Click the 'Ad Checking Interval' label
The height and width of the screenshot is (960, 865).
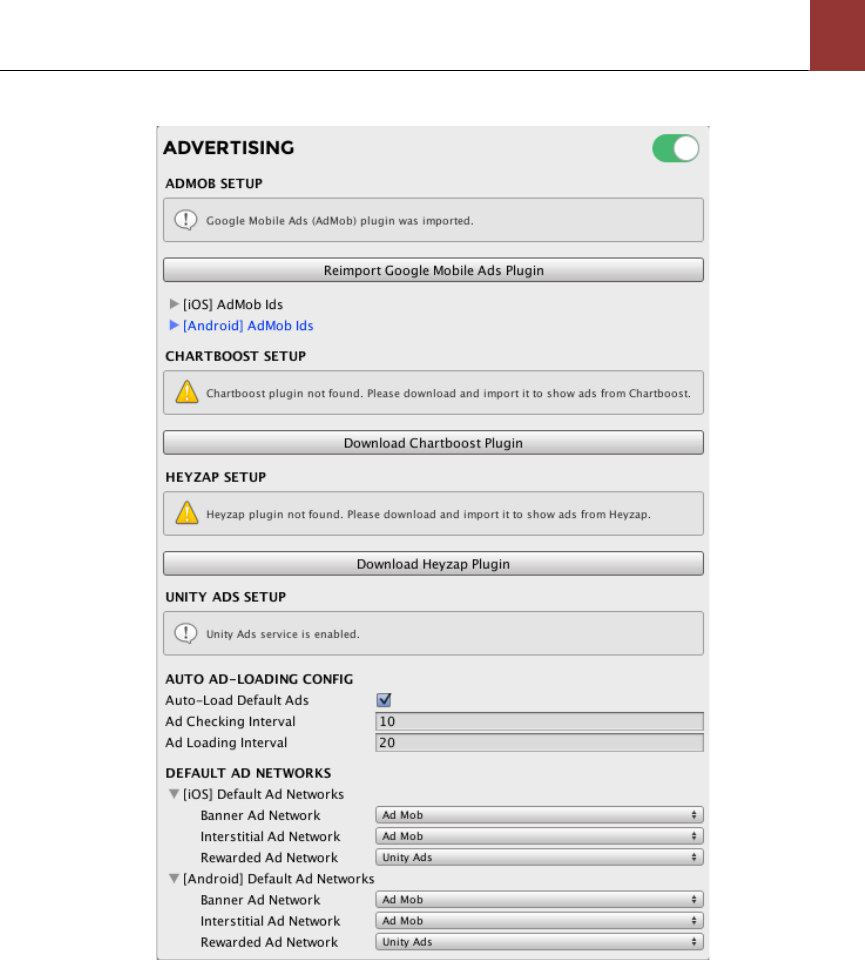(230, 721)
